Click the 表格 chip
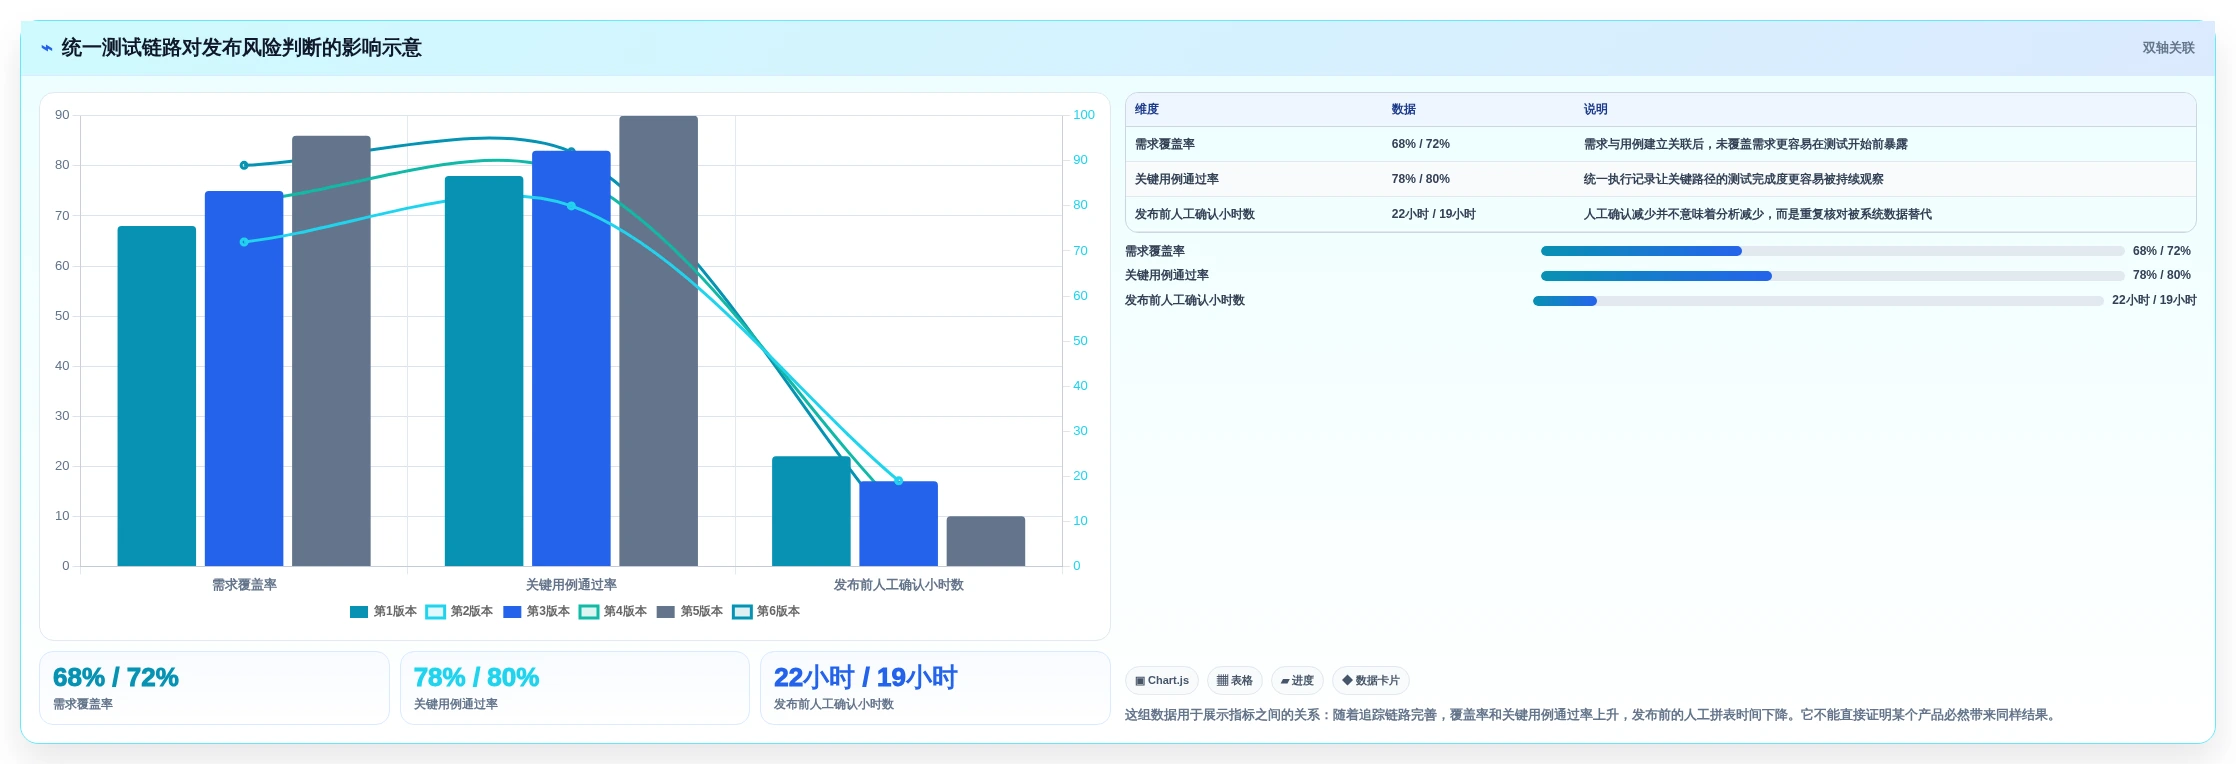Screen dimensions: 2236x764 click(x=1234, y=681)
